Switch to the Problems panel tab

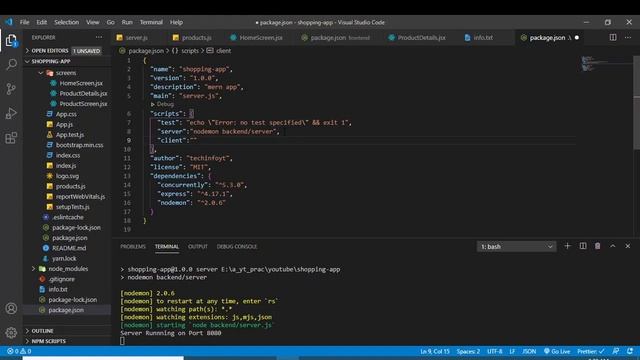coord(133,247)
